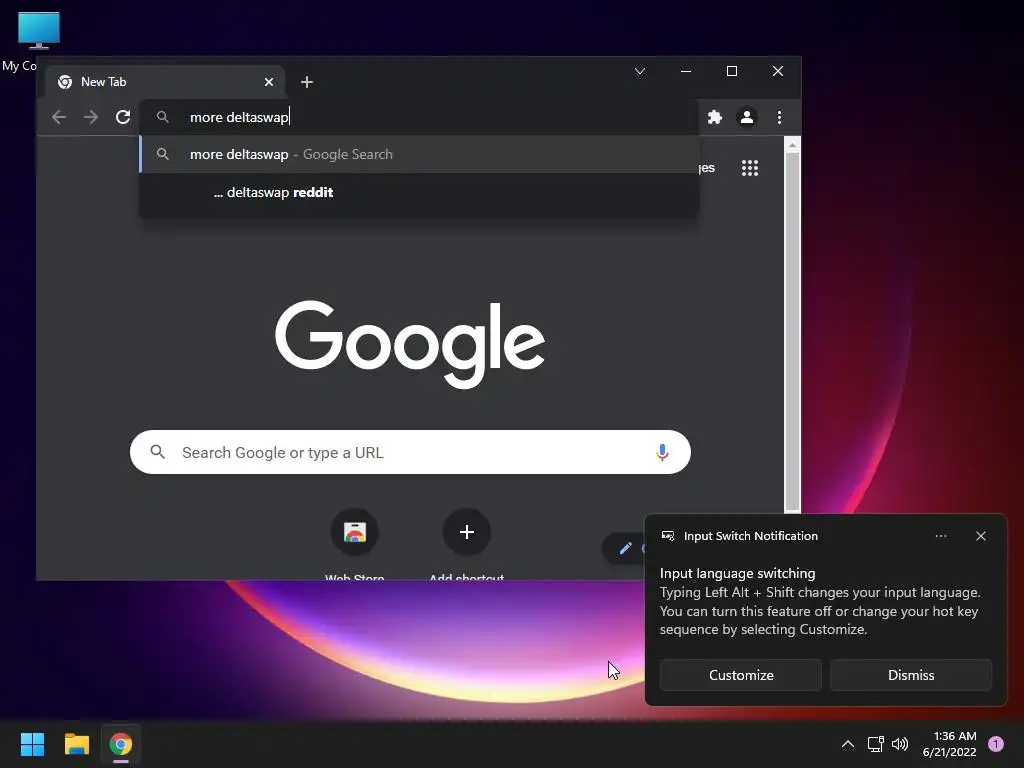Click the network tray icon
The image size is (1024, 768).
pyautogui.click(x=875, y=744)
